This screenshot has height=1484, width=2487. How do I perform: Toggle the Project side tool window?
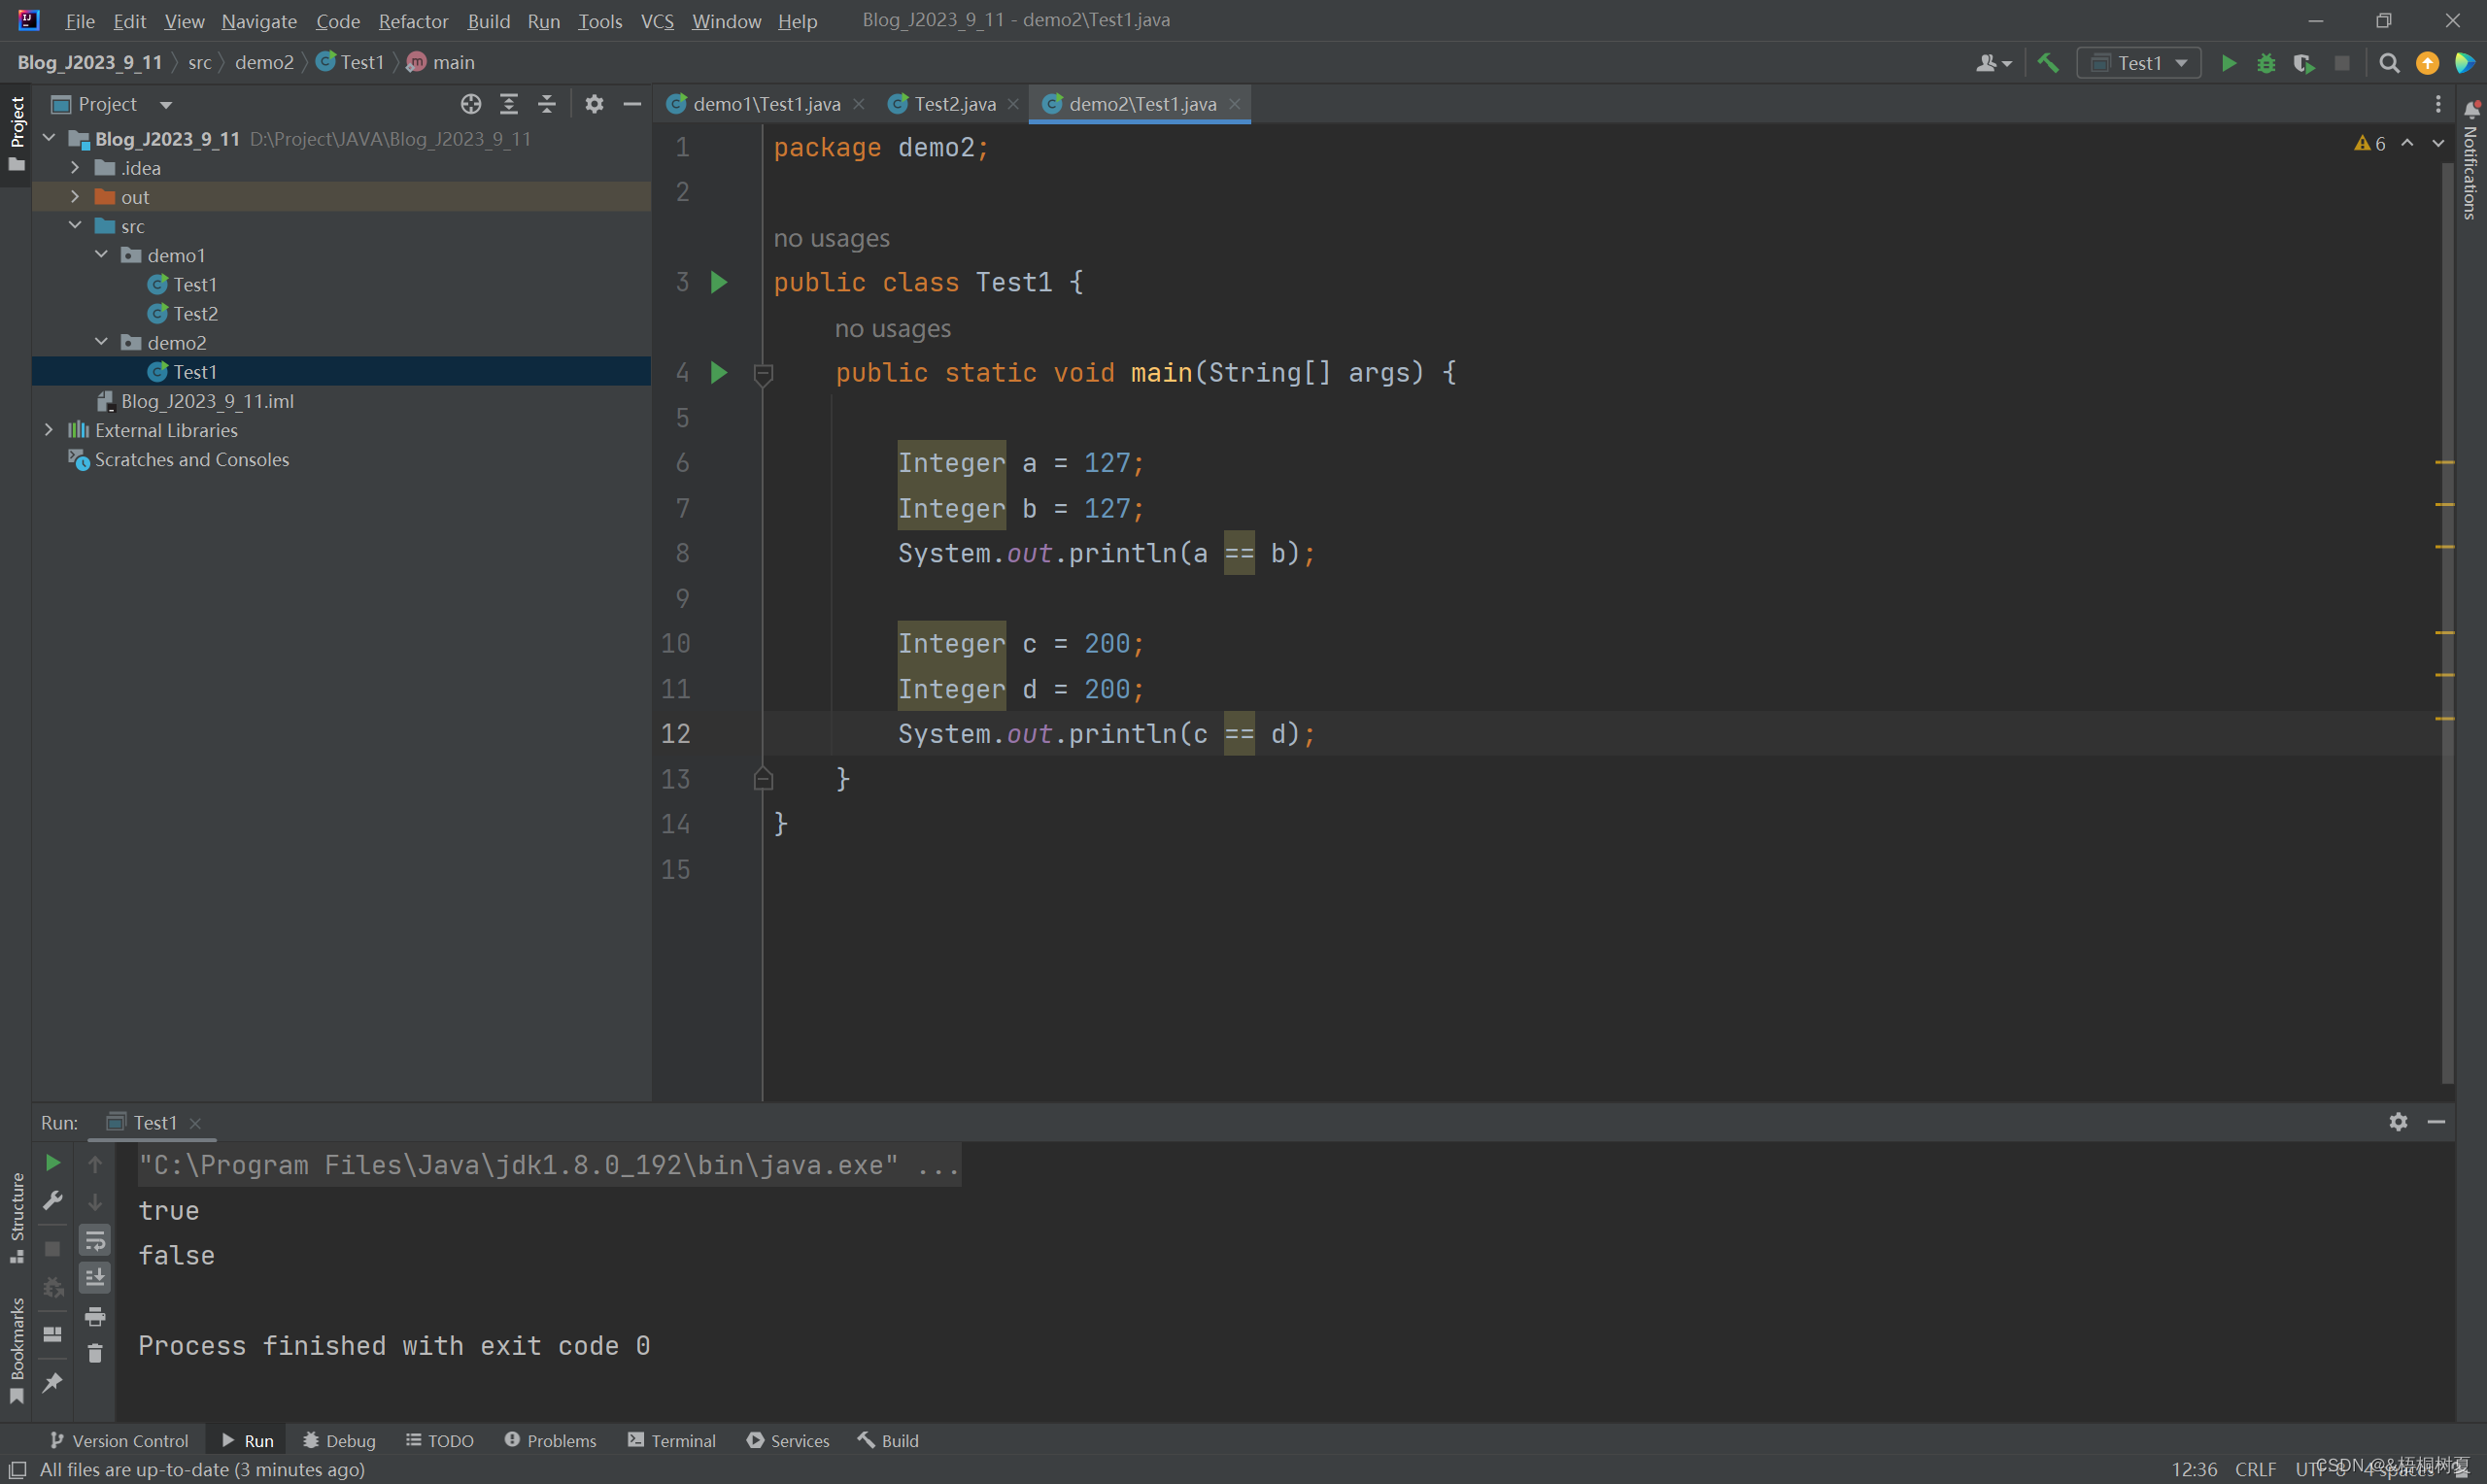[16, 134]
